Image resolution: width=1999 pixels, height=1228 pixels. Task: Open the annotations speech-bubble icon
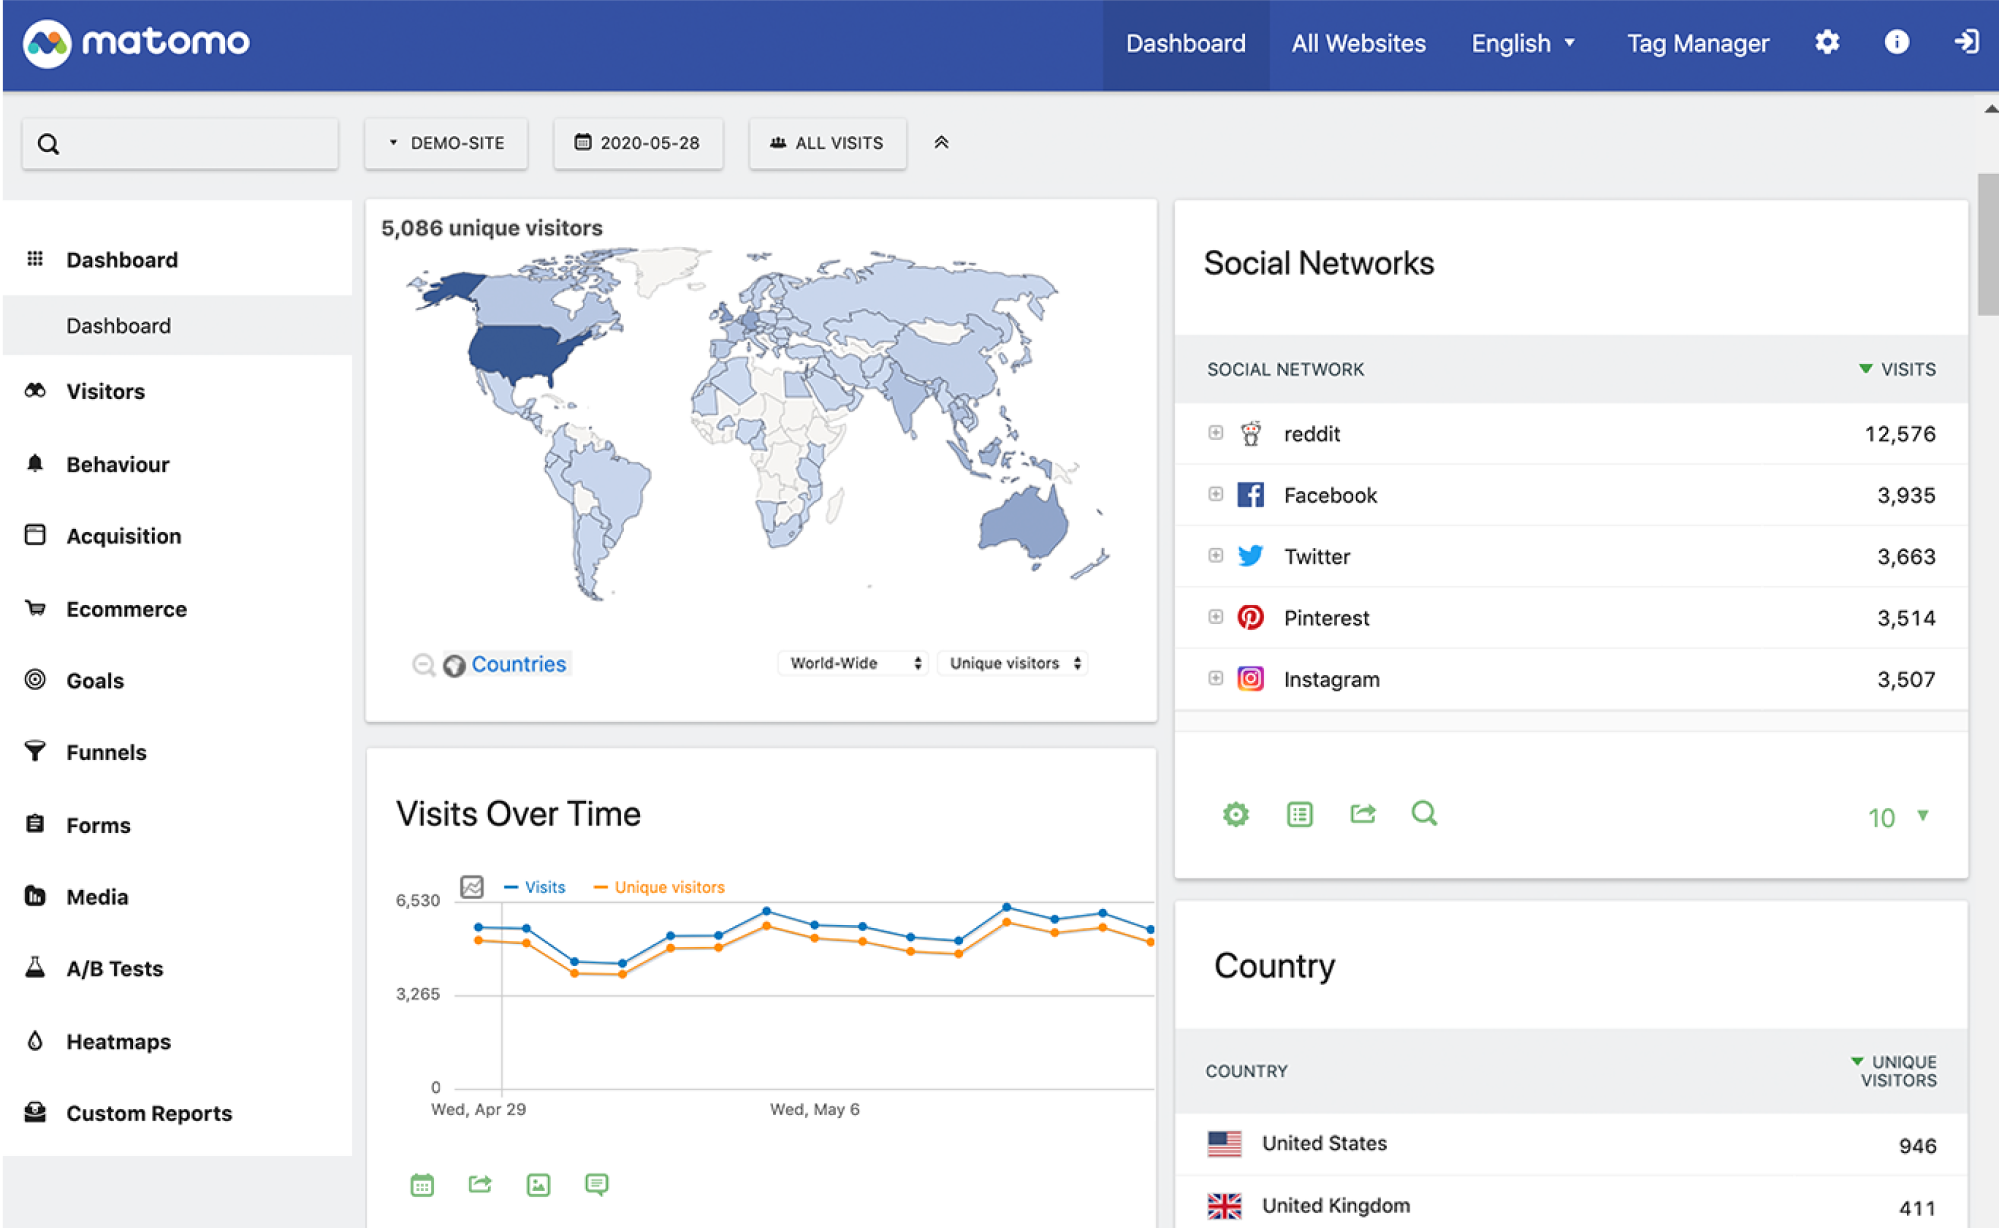click(x=595, y=1184)
